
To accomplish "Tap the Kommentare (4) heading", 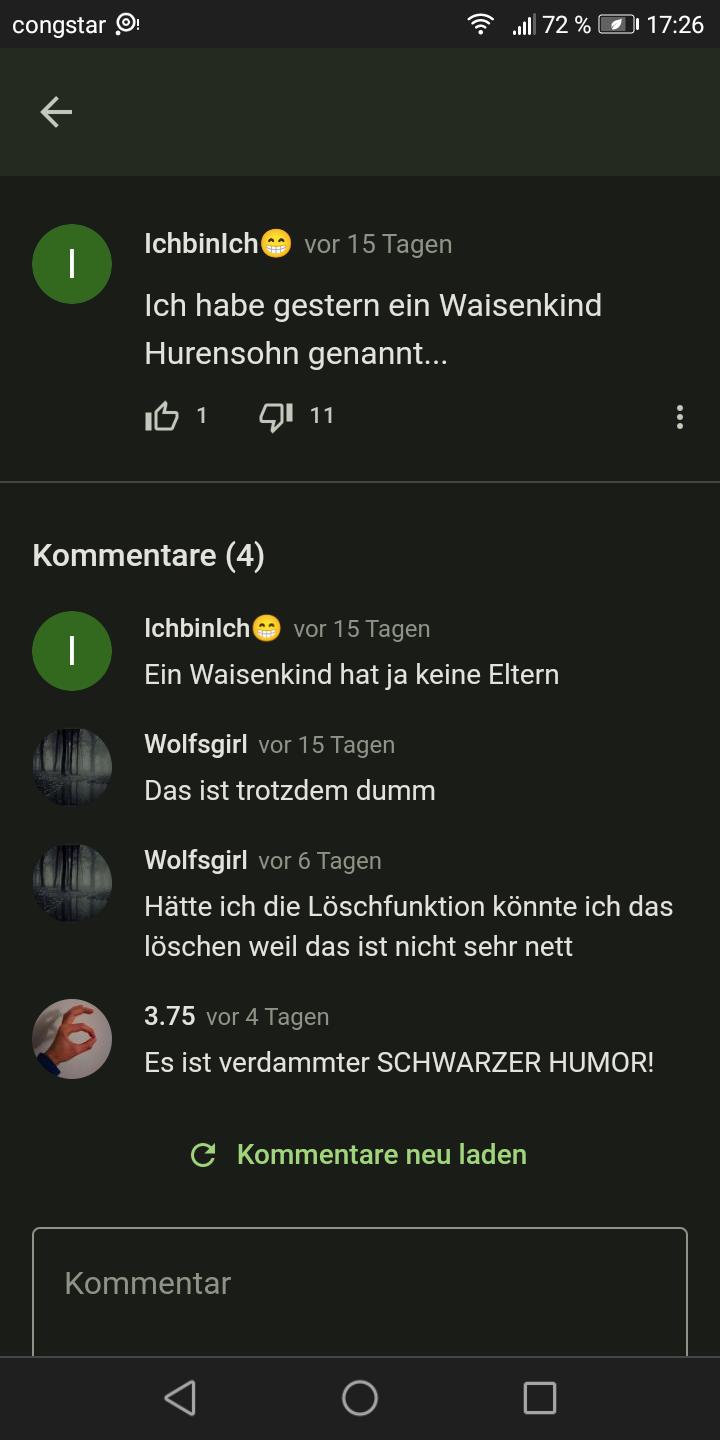I will [x=148, y=555].
